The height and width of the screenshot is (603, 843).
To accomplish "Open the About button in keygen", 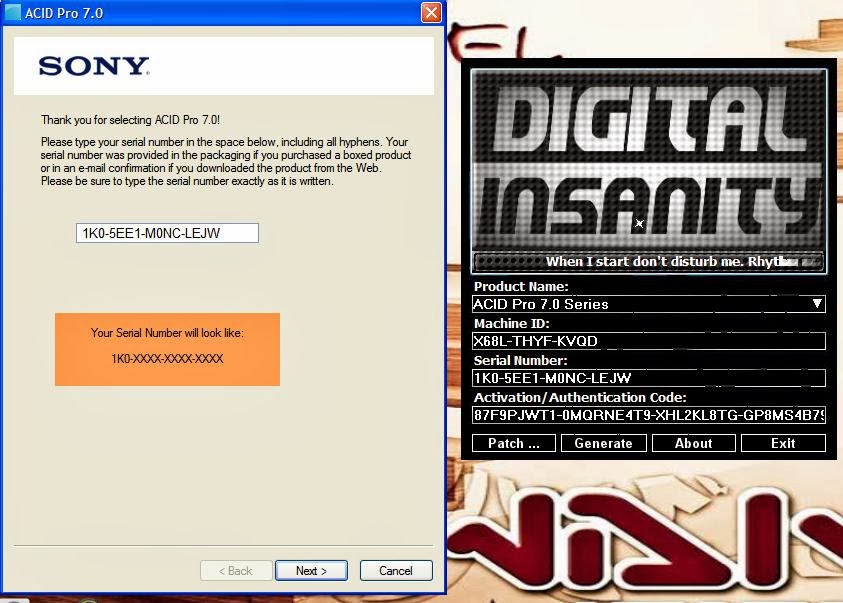I will point(694,443).
